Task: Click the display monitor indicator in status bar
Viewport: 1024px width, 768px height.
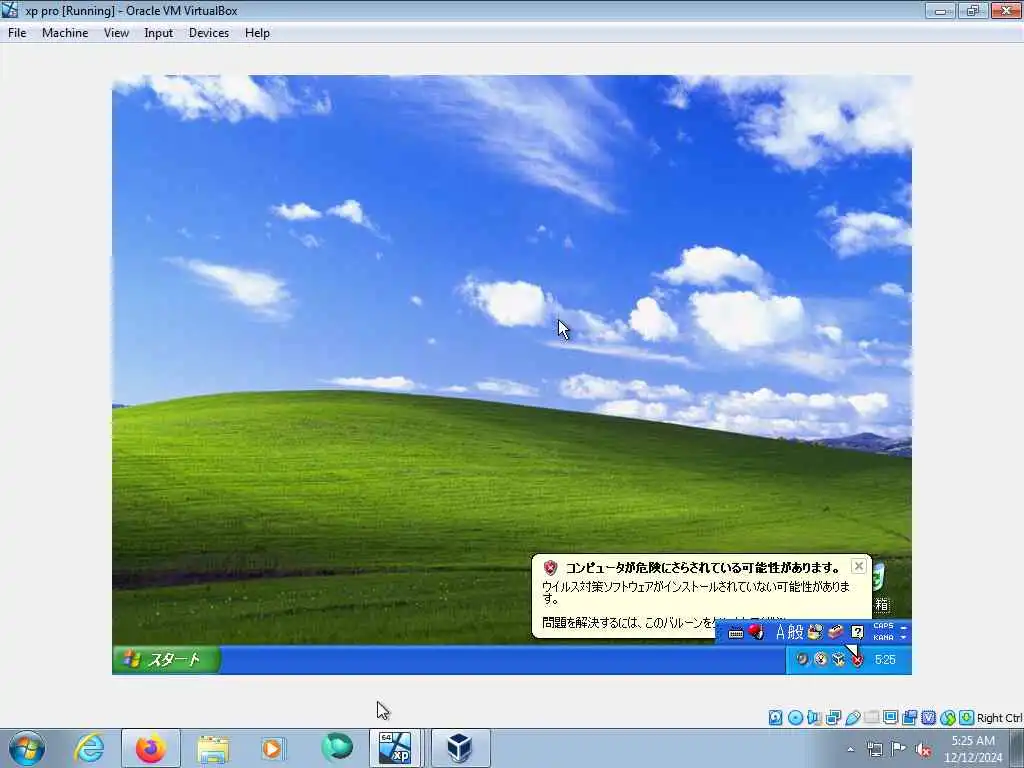Action: point(890,718)
